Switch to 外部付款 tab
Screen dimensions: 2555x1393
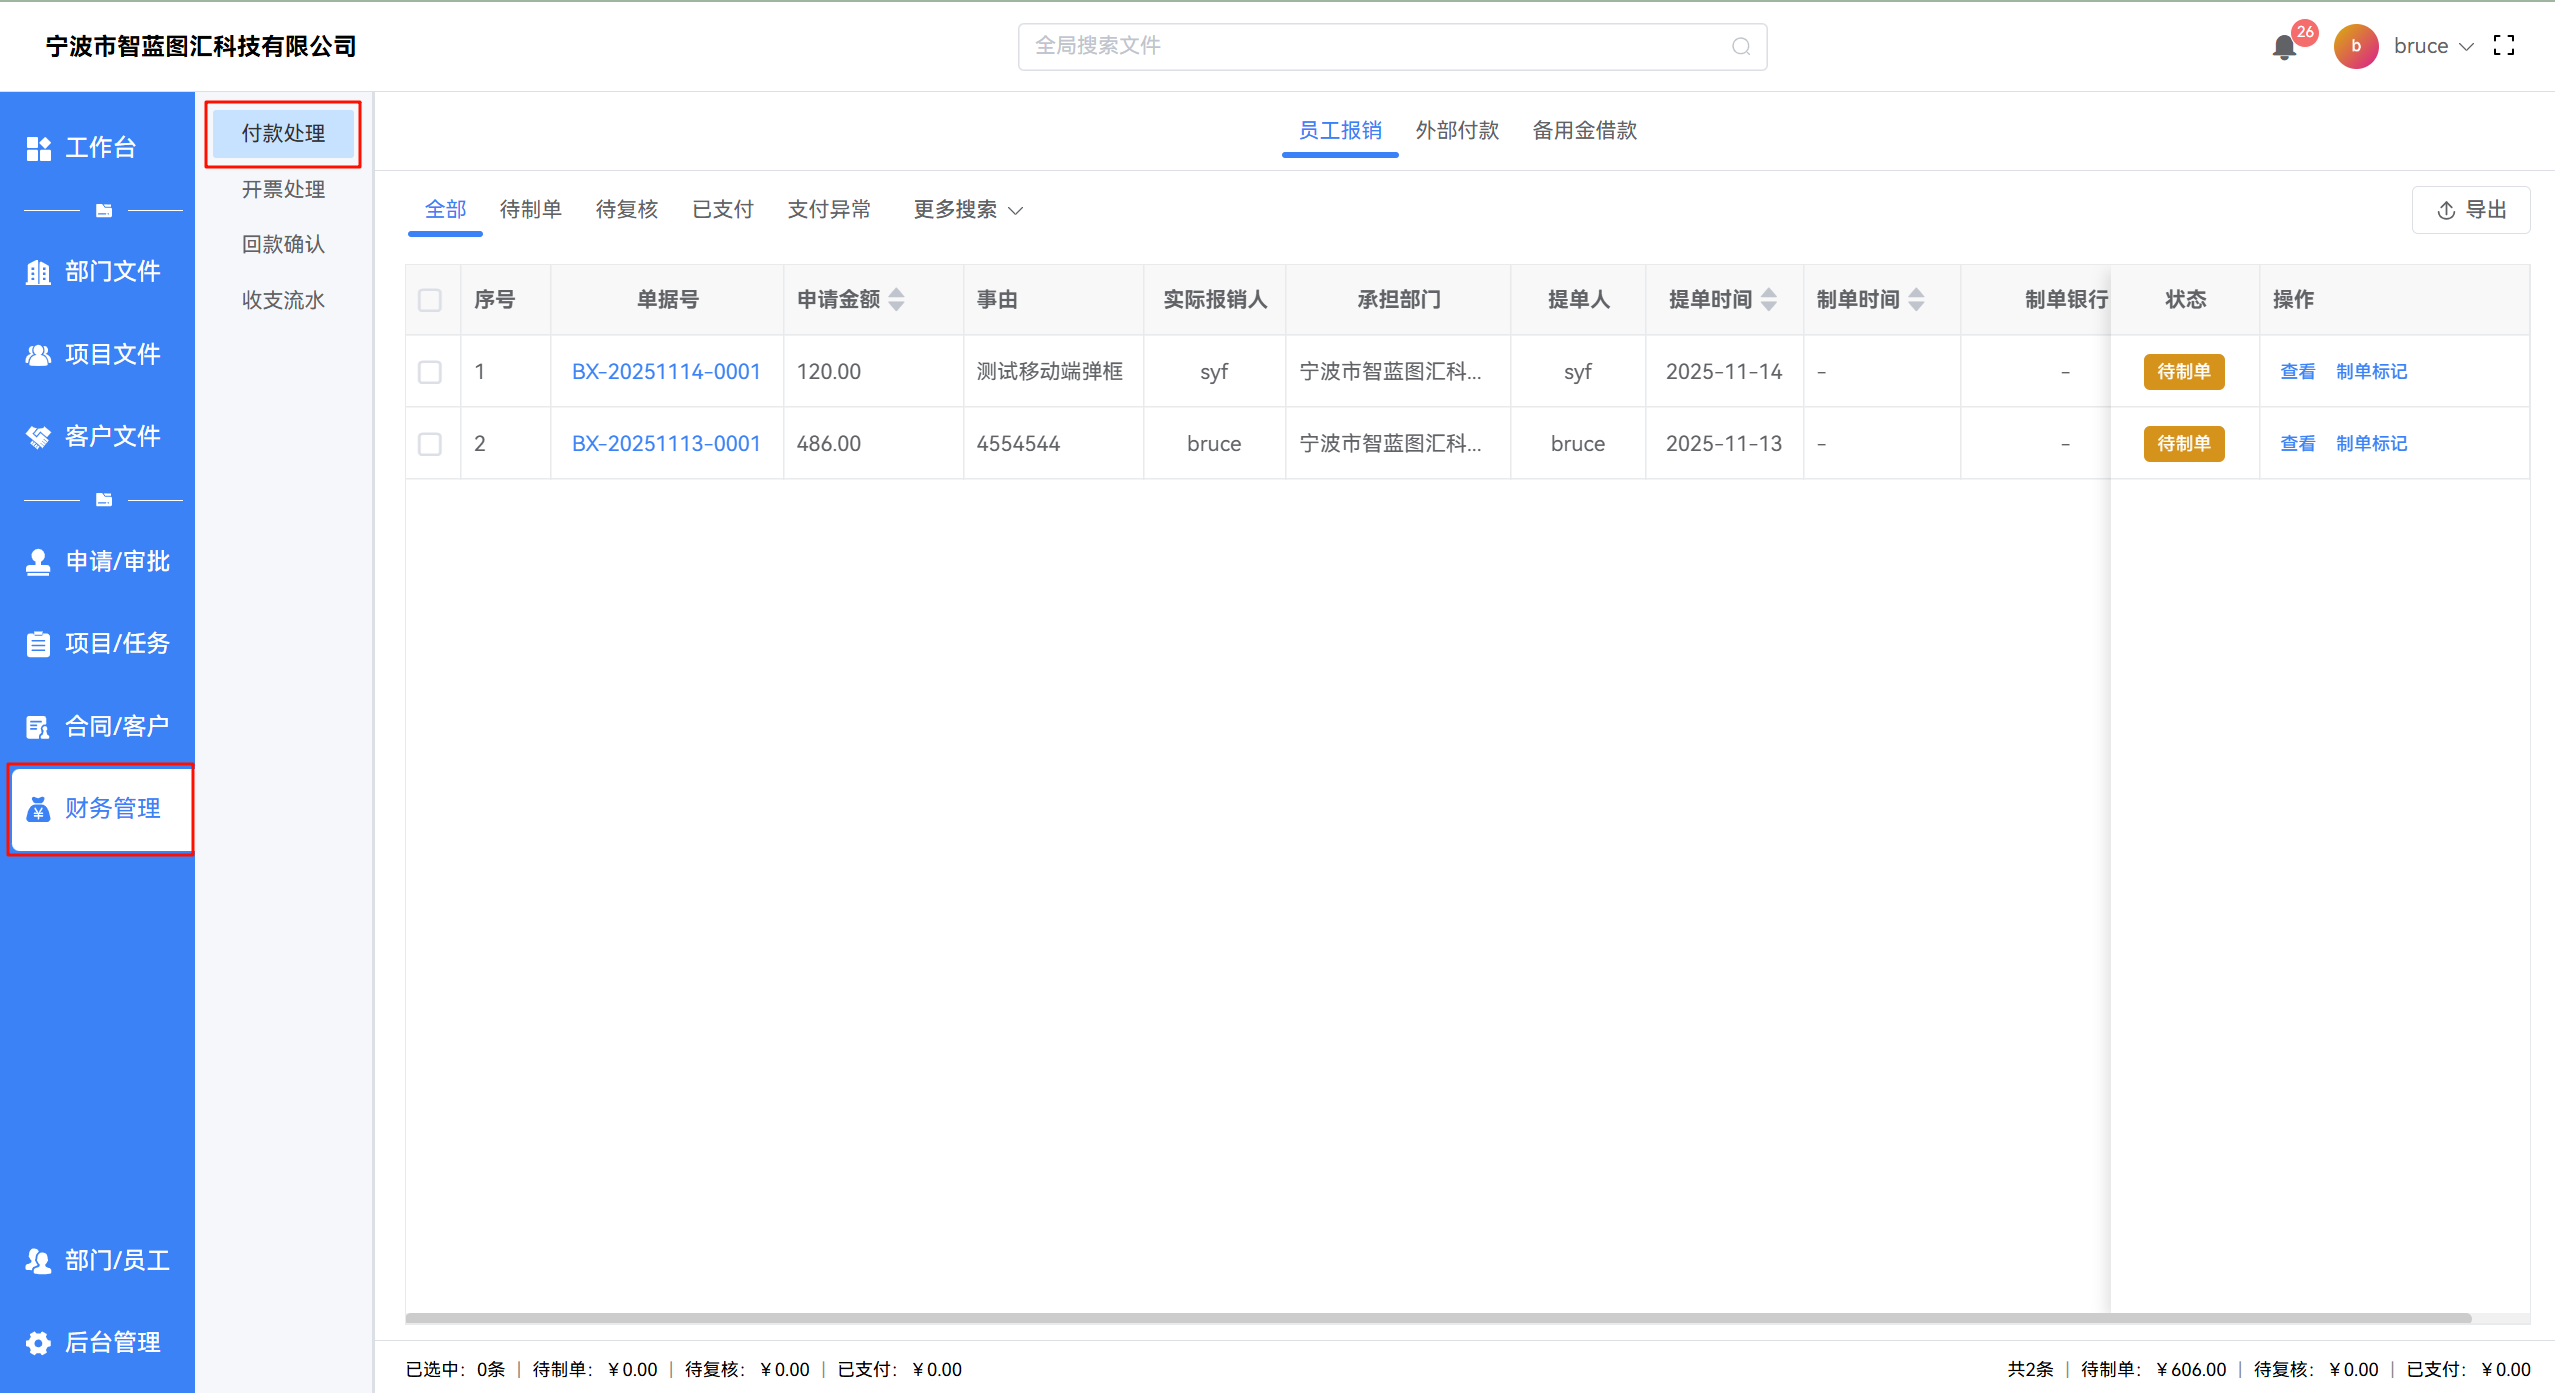point(1457,131)
